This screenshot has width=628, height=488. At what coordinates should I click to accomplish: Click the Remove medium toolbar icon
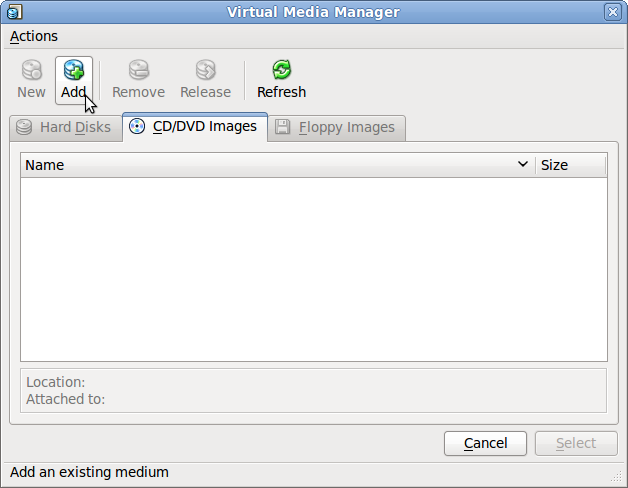point(138,79)
